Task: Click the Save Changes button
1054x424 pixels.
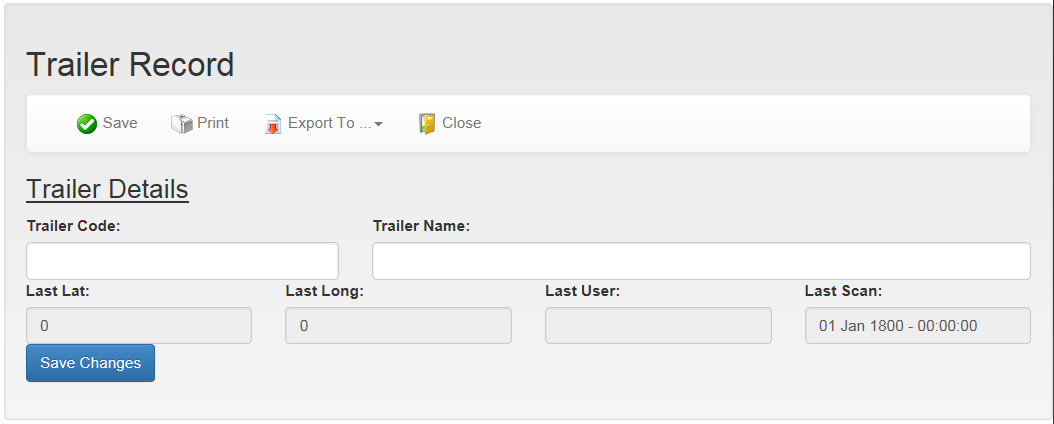Action: click(91, 363)
